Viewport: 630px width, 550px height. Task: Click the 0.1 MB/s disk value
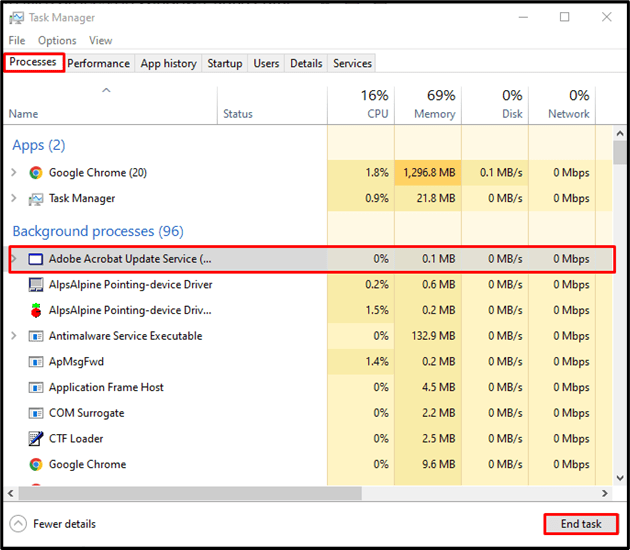(x=501, y=173)
